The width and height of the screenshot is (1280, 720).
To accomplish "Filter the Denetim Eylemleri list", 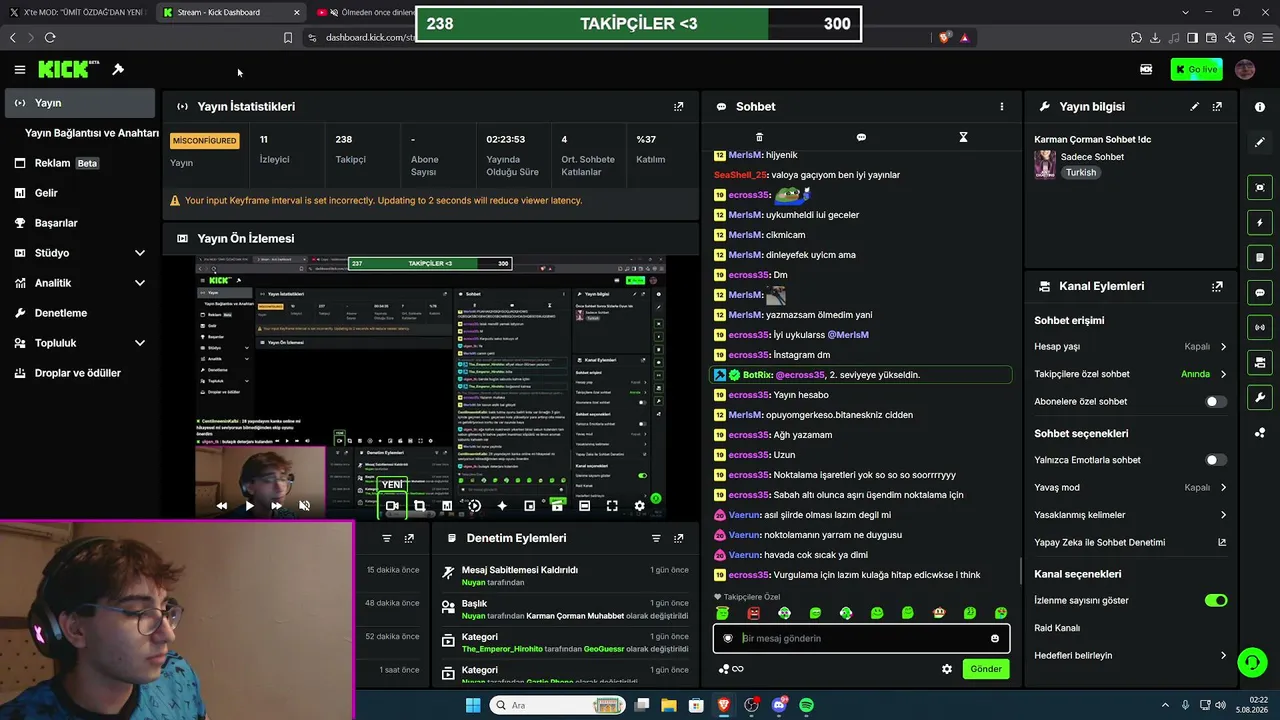I will [x=656, y=538].
